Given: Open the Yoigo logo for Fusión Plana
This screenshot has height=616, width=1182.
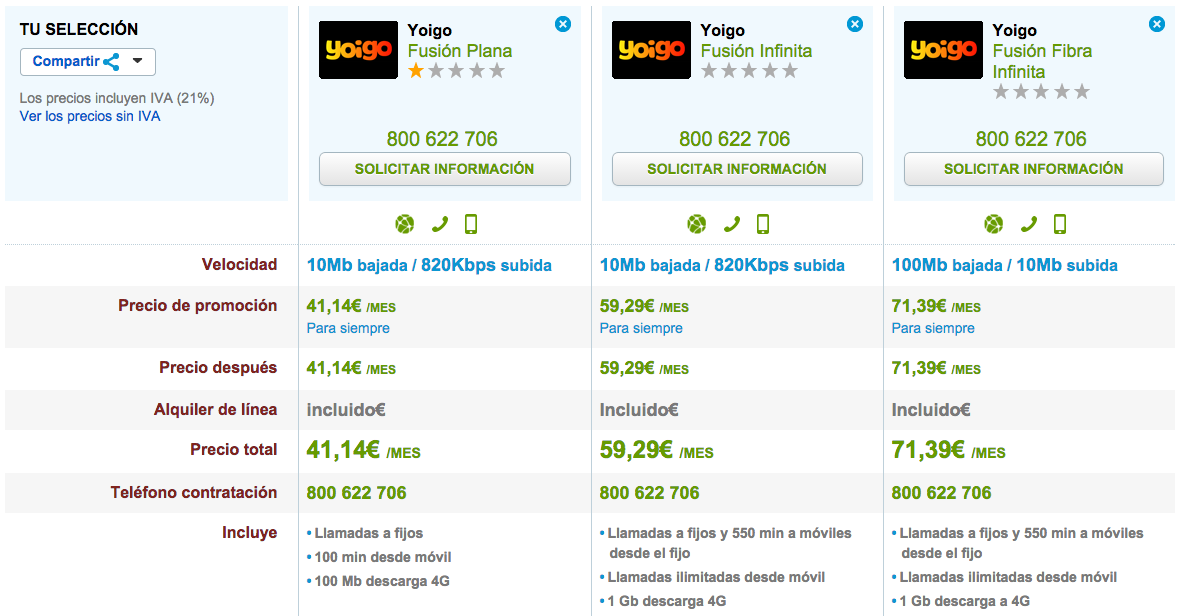Looking at the screenshot, I should [x=358, y=50].
